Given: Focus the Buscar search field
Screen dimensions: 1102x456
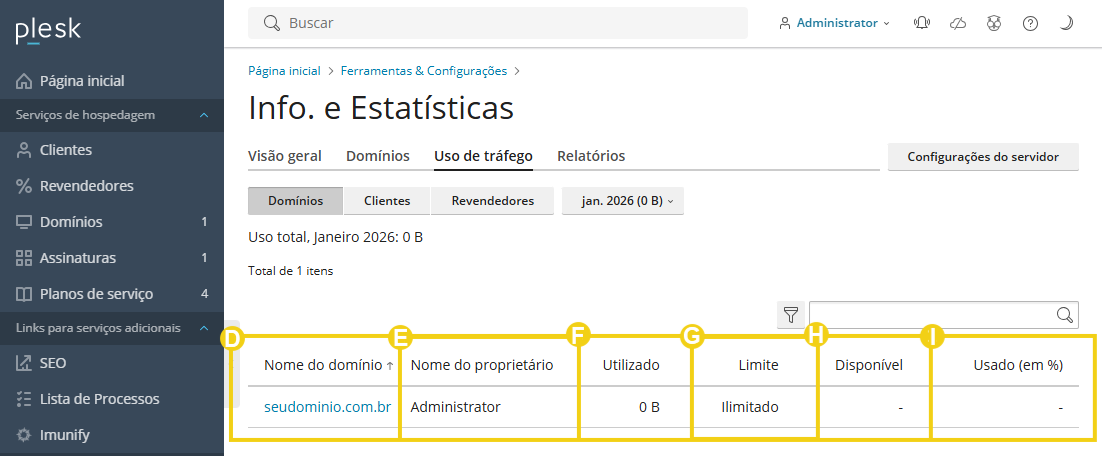Looking at the screenshot, I should coord(498,23).
